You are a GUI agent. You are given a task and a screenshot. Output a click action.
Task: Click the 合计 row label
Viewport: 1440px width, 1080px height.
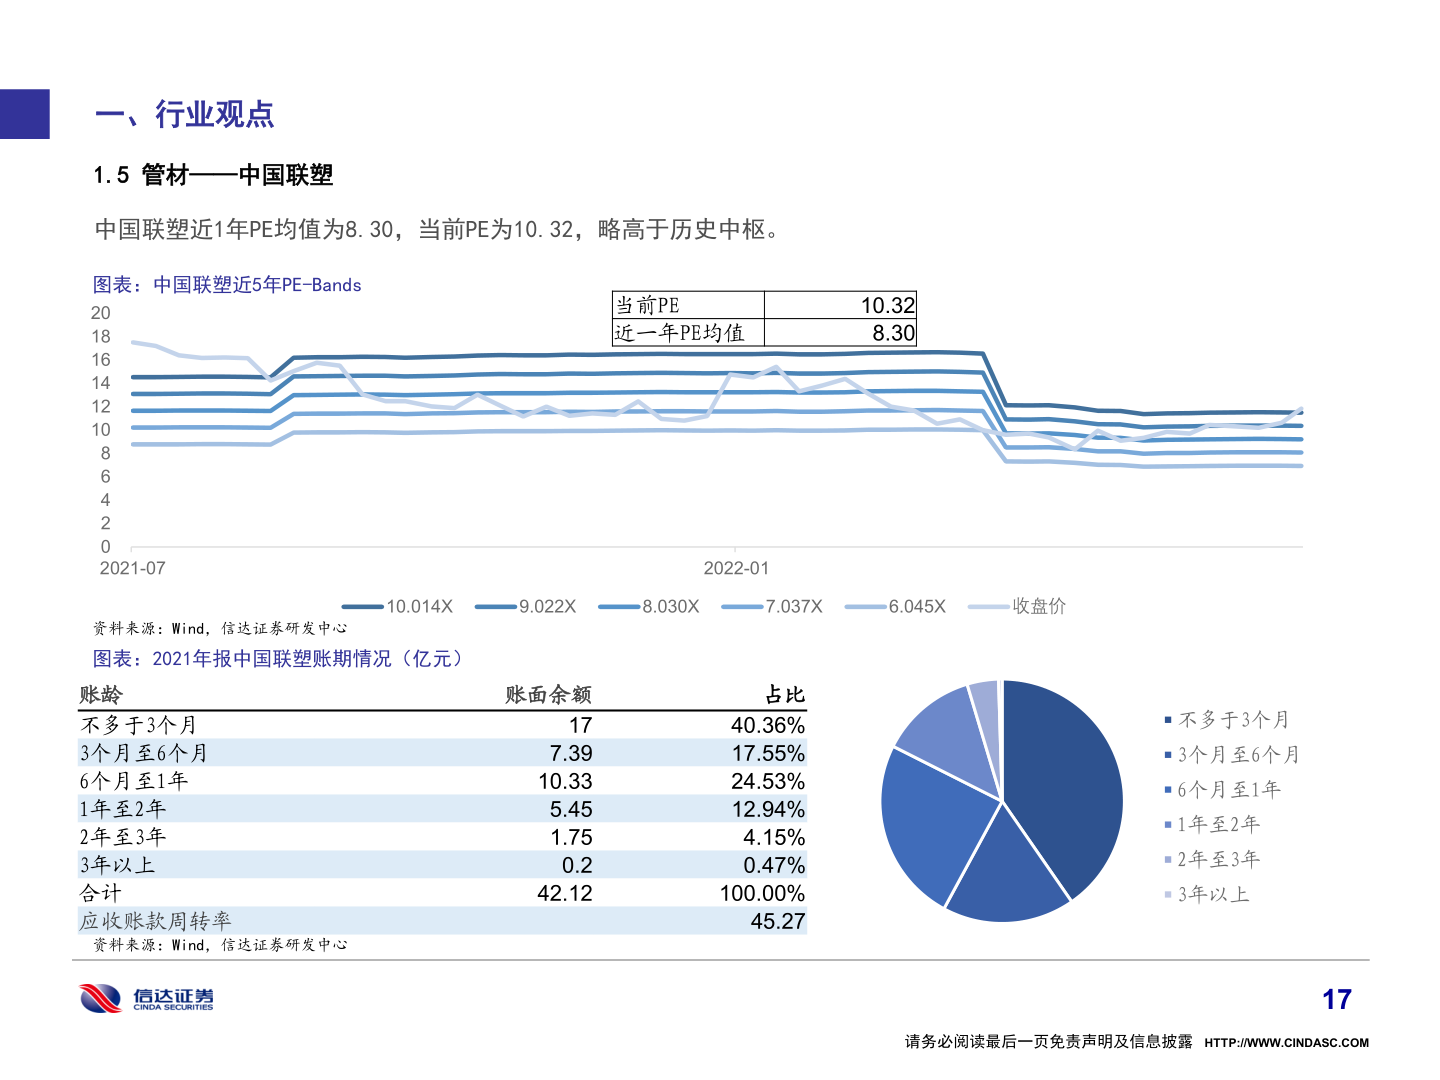pyautogui.click(x=100, y=893)
